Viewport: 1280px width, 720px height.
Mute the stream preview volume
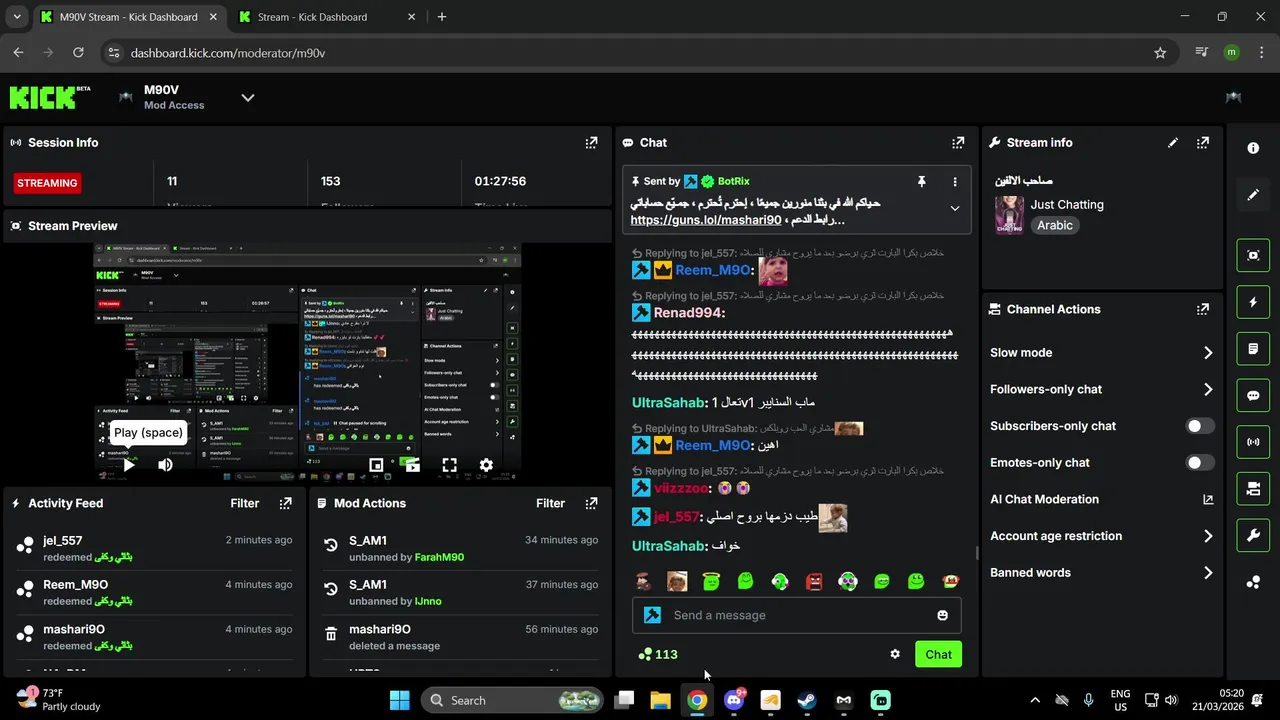(165, 465)
